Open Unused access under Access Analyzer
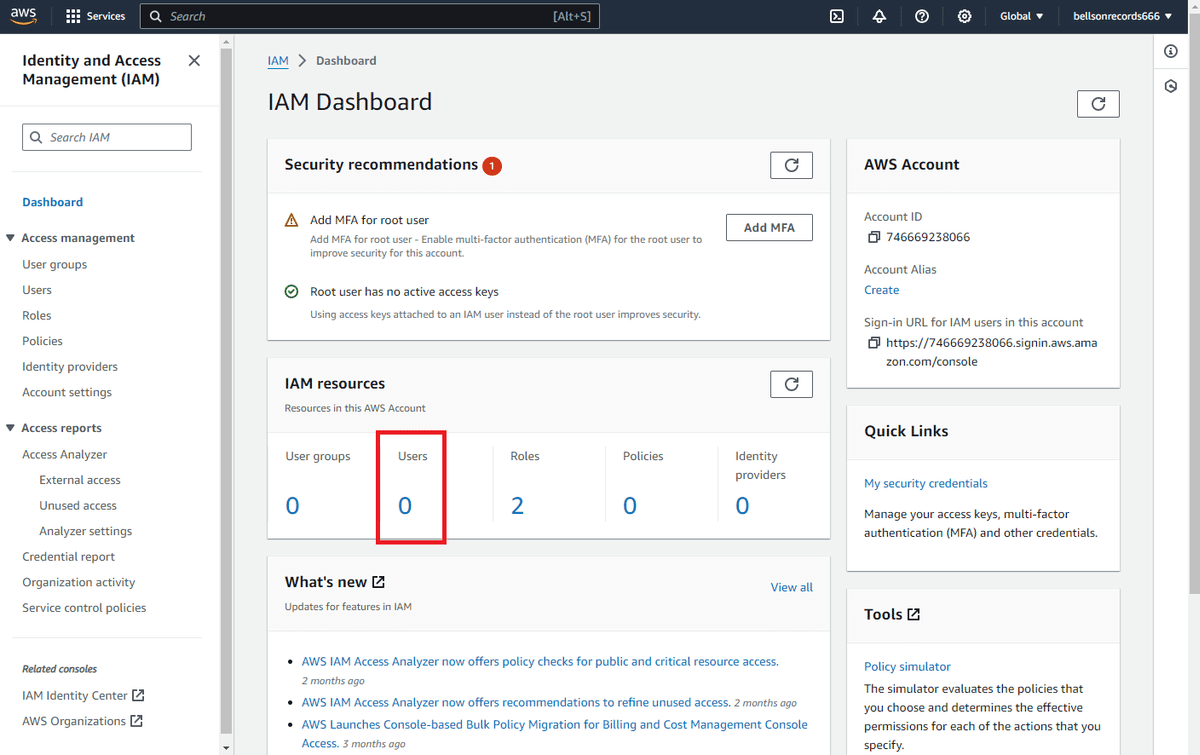1200x755 pixels. (x=78, y=506)
